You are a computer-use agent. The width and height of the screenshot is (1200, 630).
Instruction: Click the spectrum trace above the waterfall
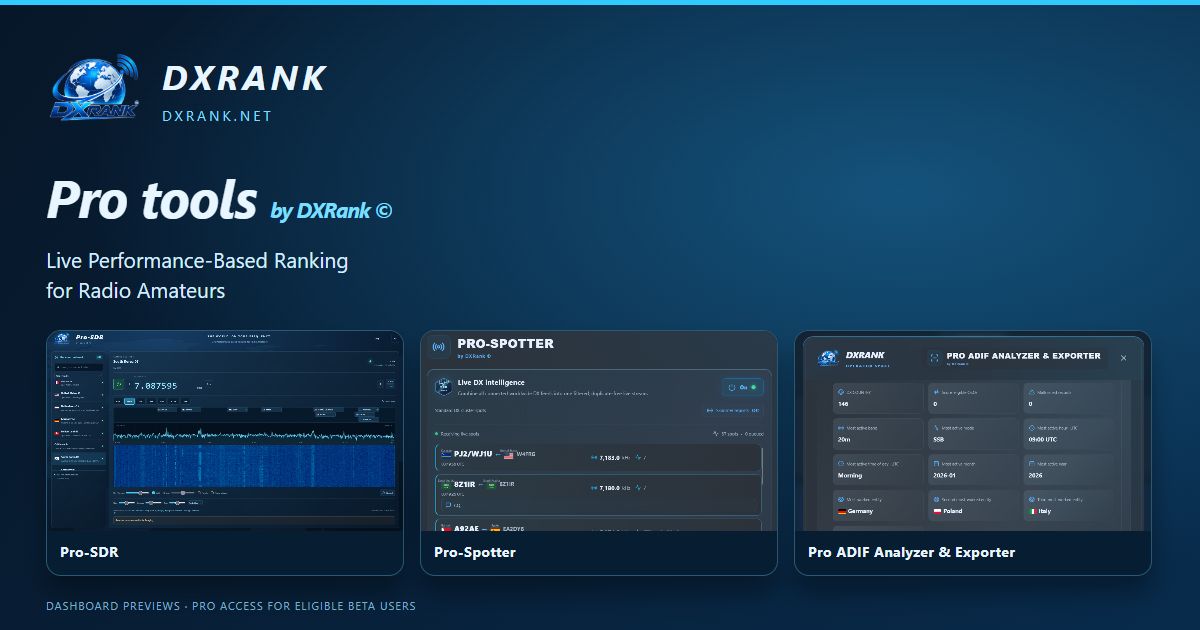(254, 435)
